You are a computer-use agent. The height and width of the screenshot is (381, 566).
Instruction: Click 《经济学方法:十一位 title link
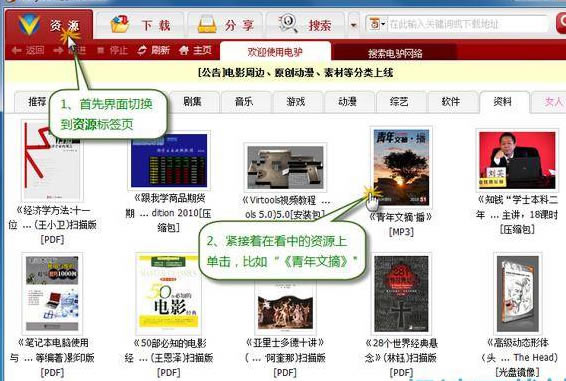pyautogui.click(x=53, y=225)
